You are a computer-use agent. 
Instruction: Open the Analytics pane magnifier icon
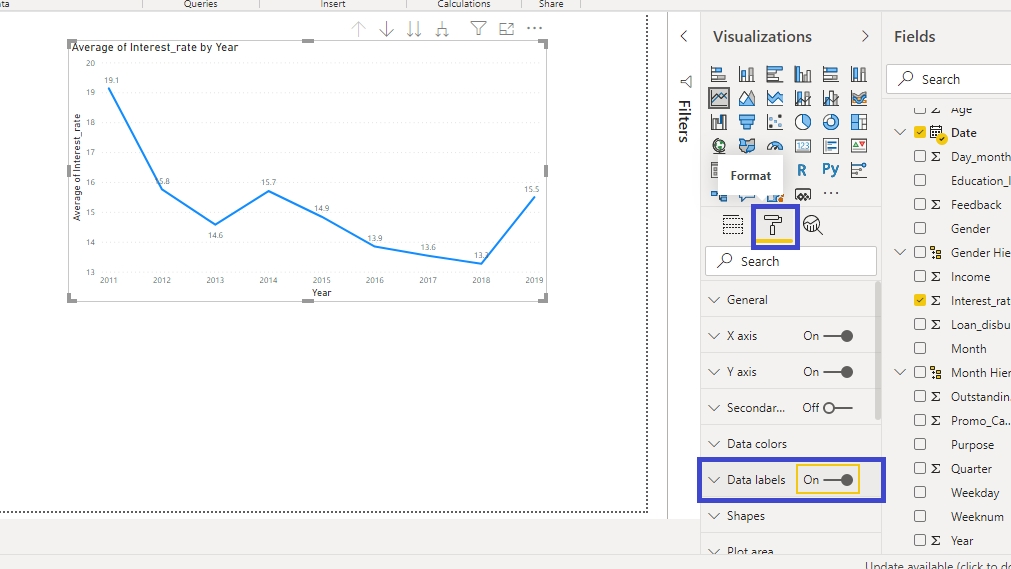(x=813, y=226)
